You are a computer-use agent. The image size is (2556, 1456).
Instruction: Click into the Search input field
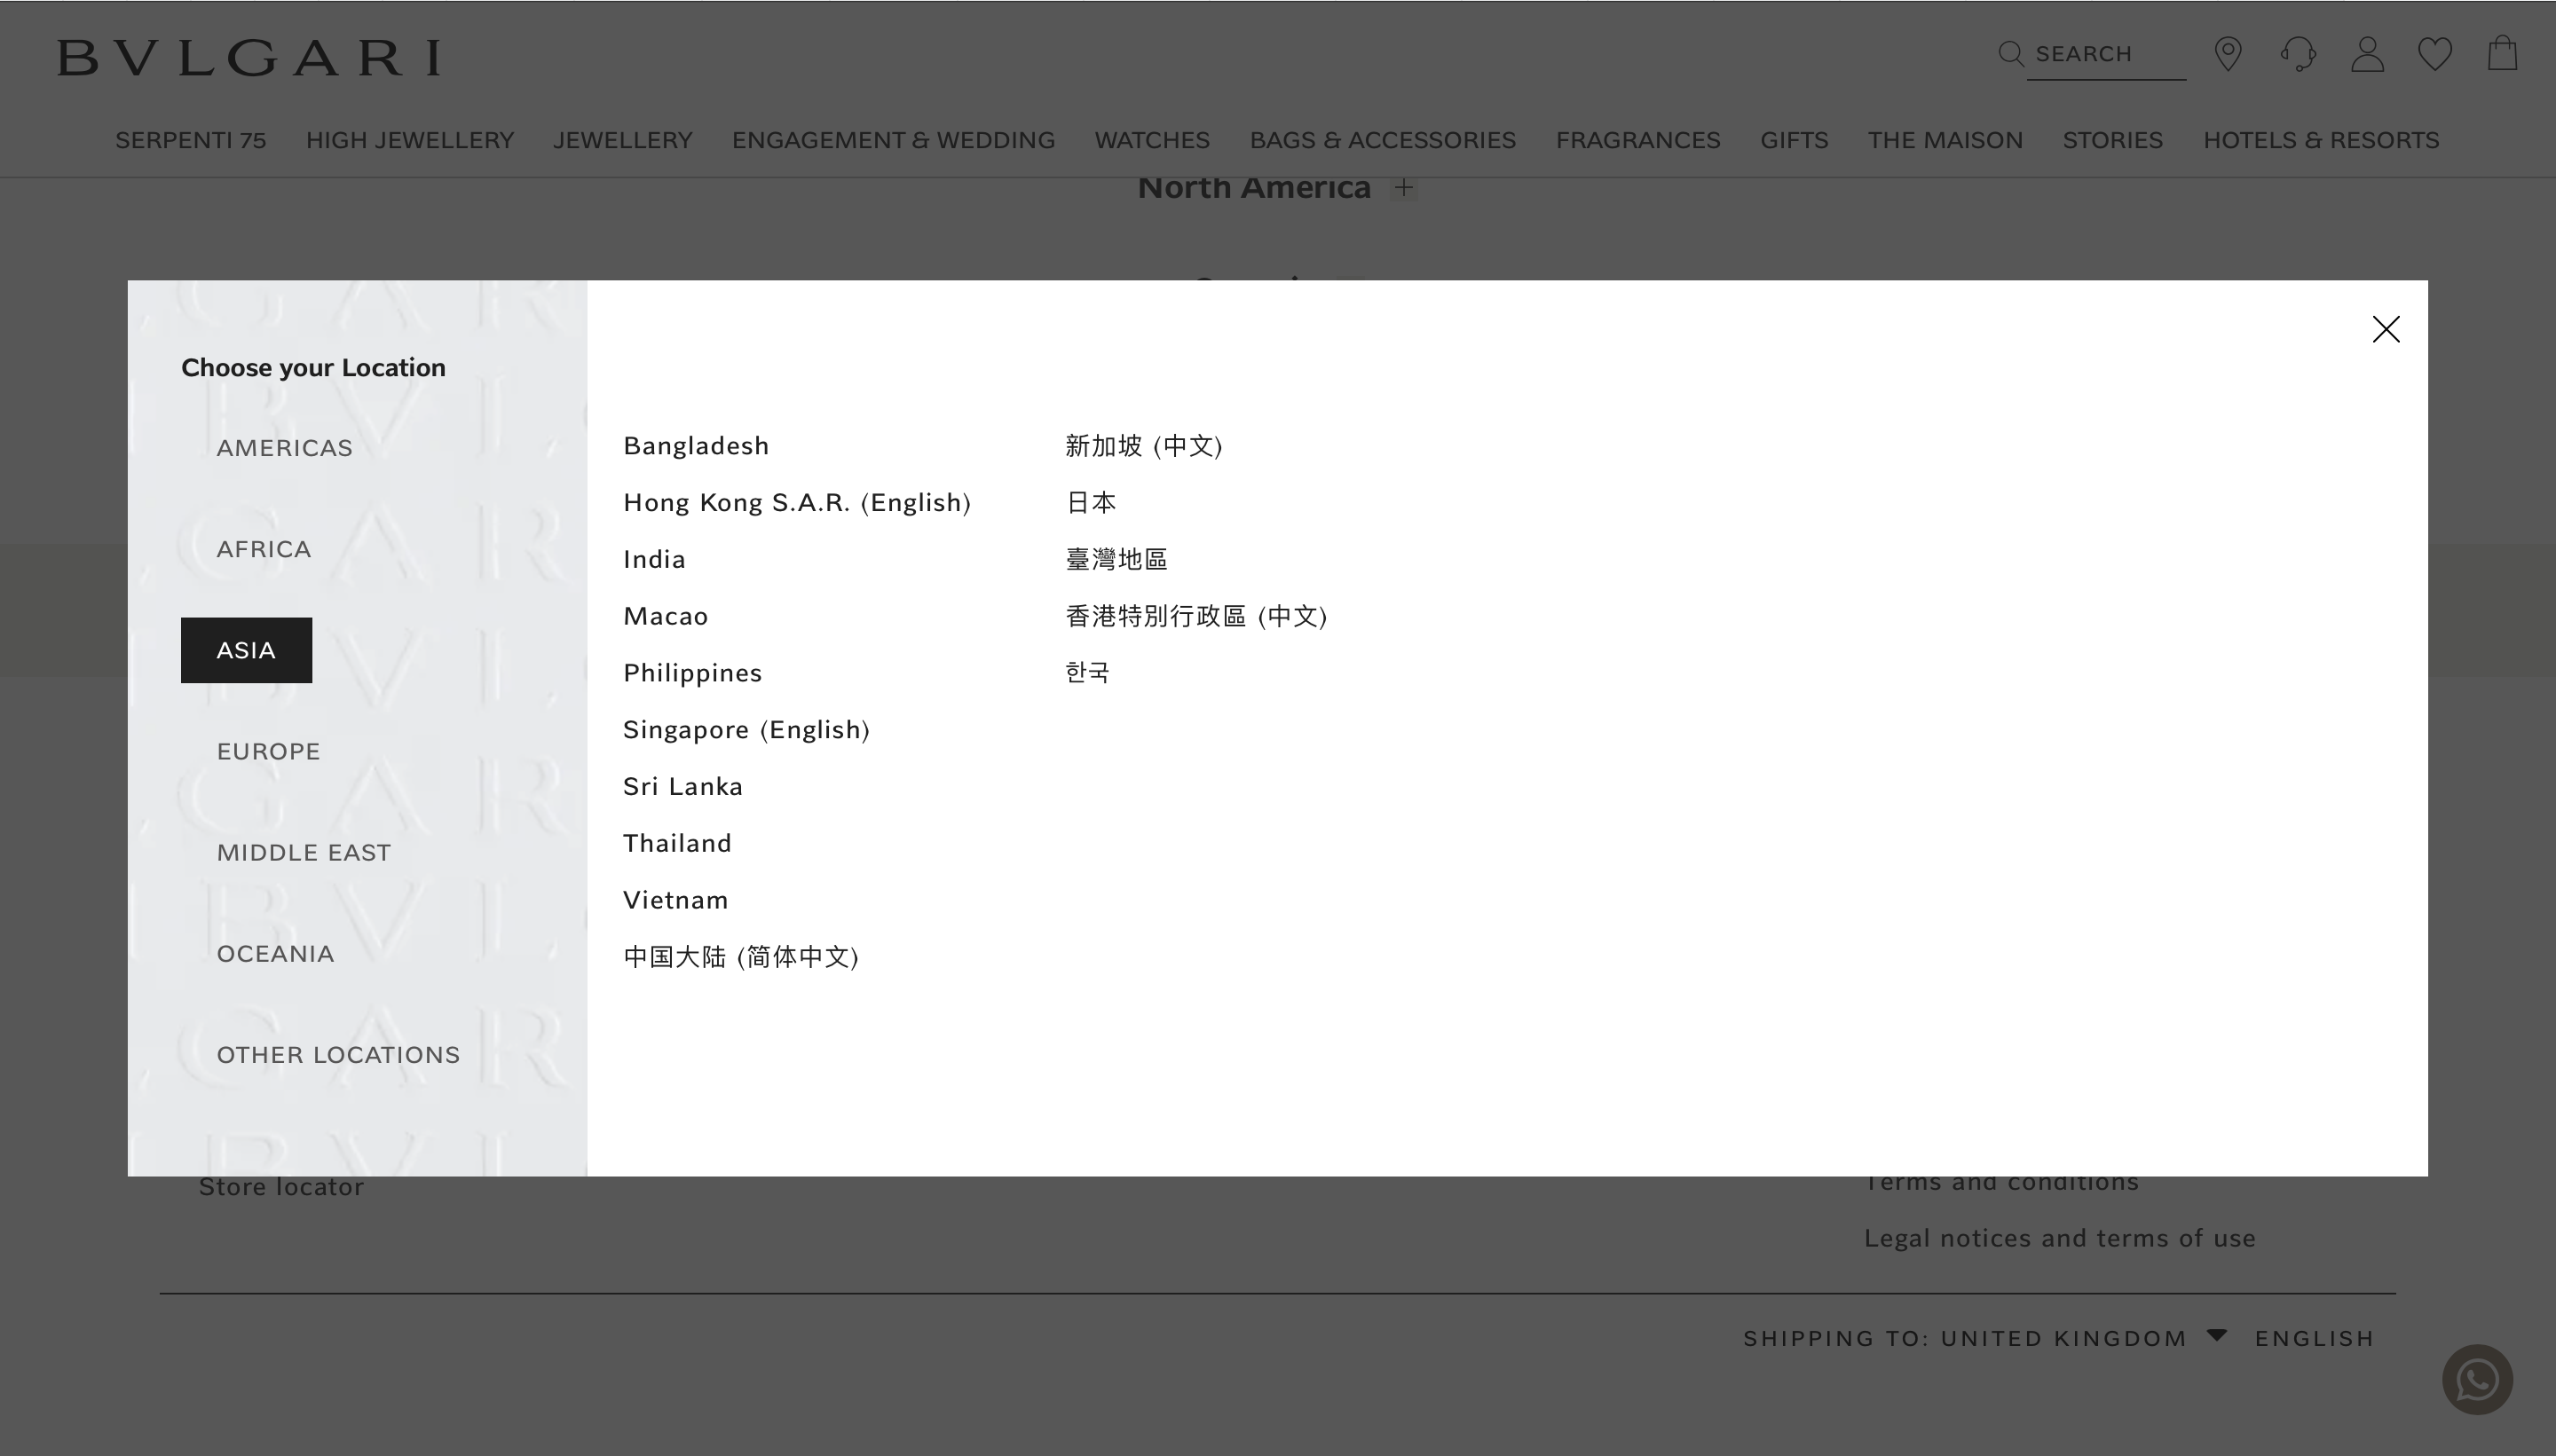[x=2106, y=54]
